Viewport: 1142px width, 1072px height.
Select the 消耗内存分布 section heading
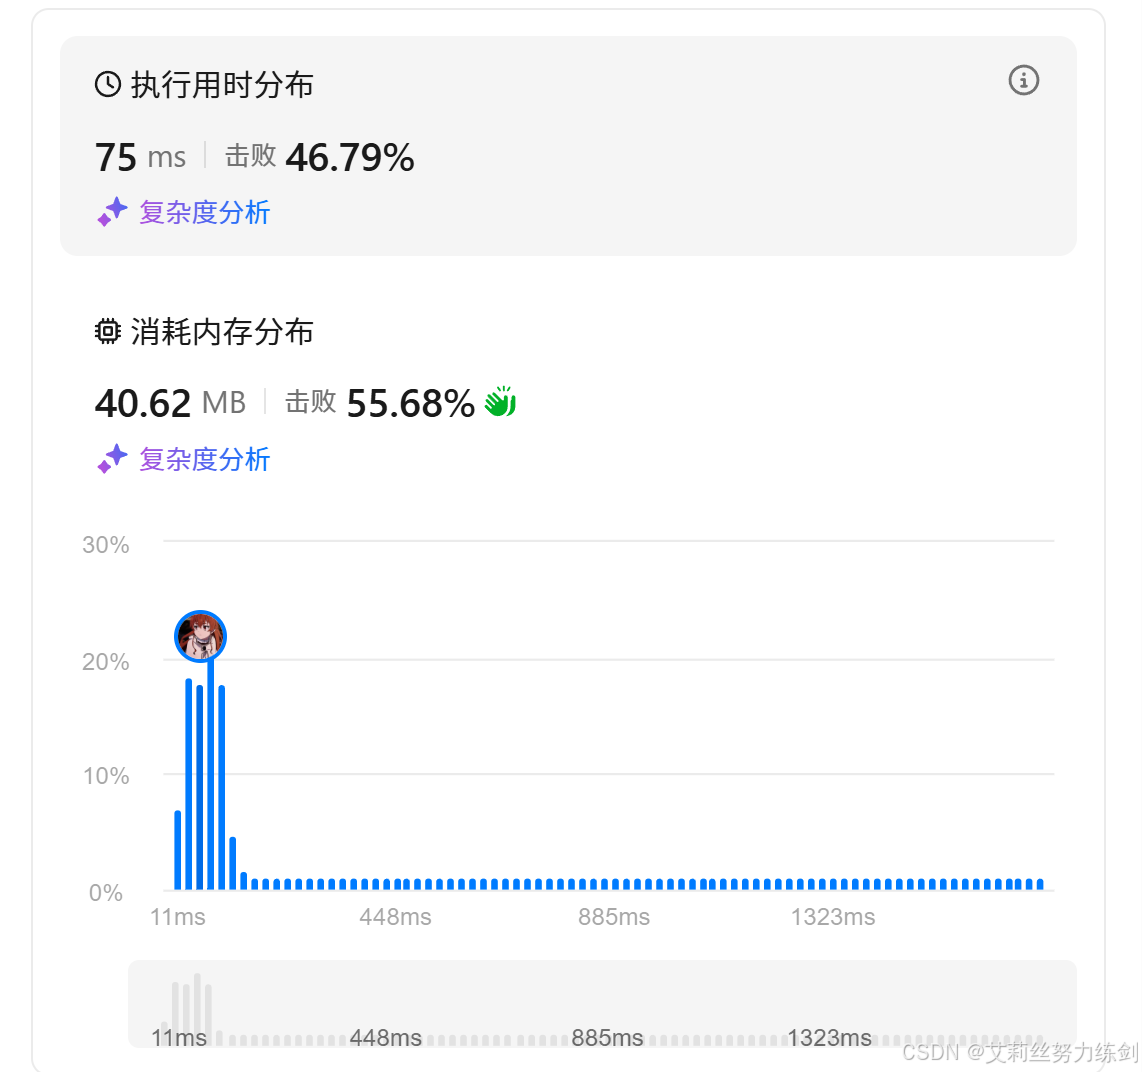(x=205, y=331)
